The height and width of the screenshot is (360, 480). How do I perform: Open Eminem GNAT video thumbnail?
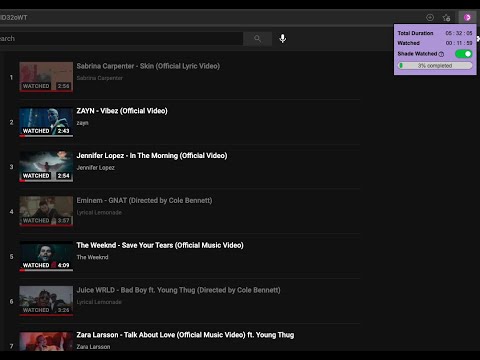pyautogui.click(x=46, y=211)
